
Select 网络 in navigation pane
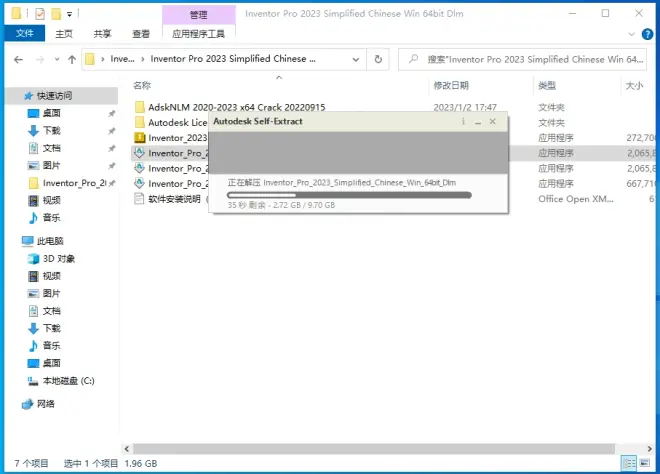point(45,404)
